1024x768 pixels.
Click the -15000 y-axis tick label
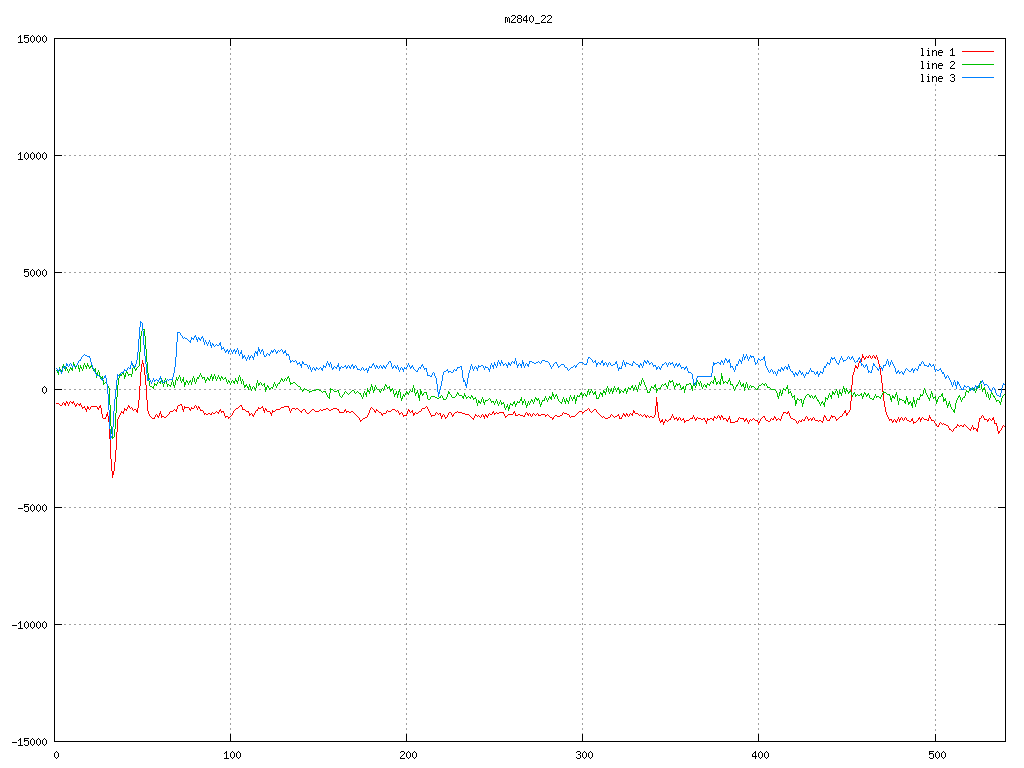pyautogui.click(x=29, y=741)
